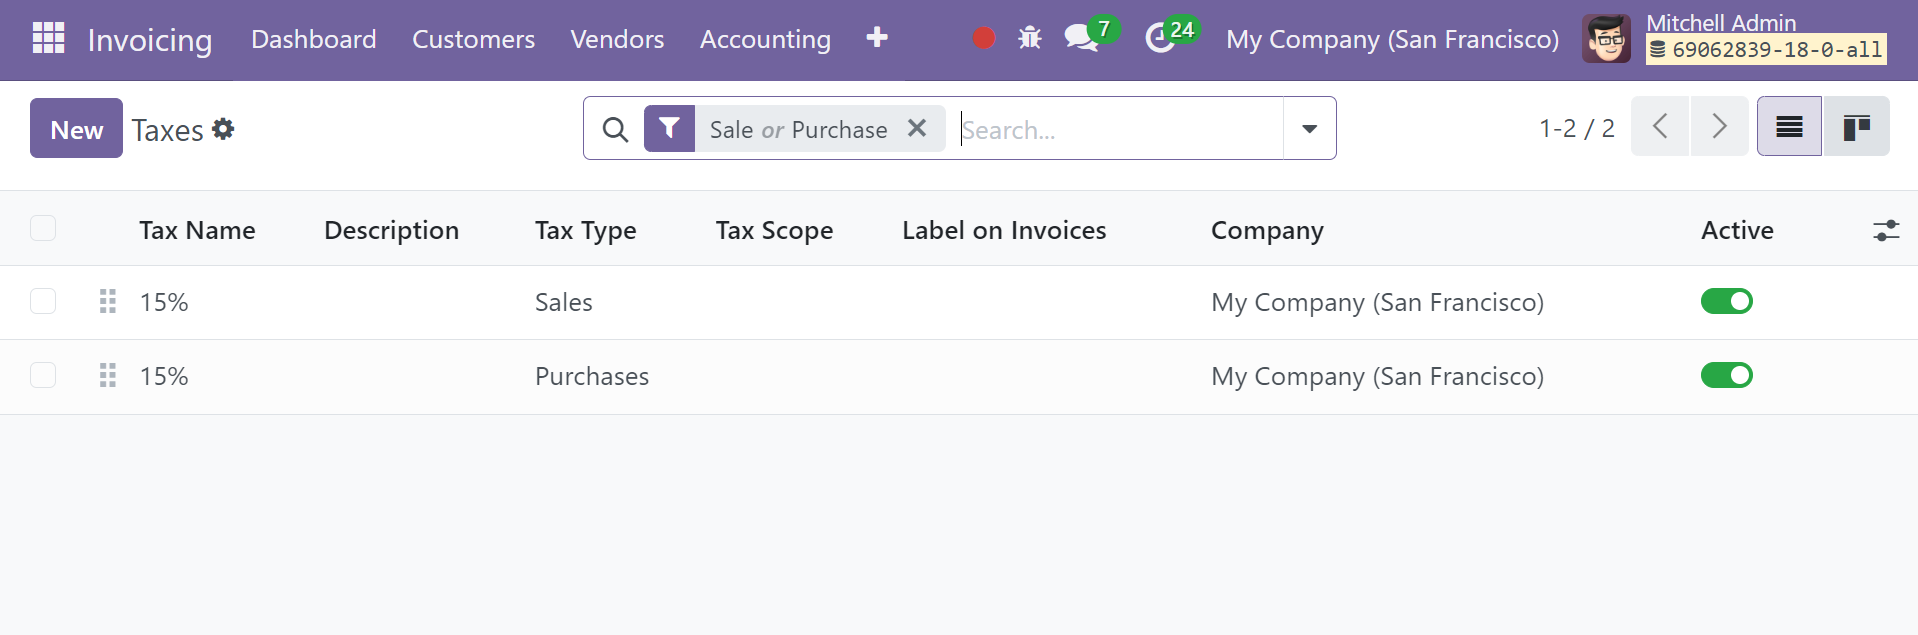Open the 15% tax in Sales row

pos(164,302)
